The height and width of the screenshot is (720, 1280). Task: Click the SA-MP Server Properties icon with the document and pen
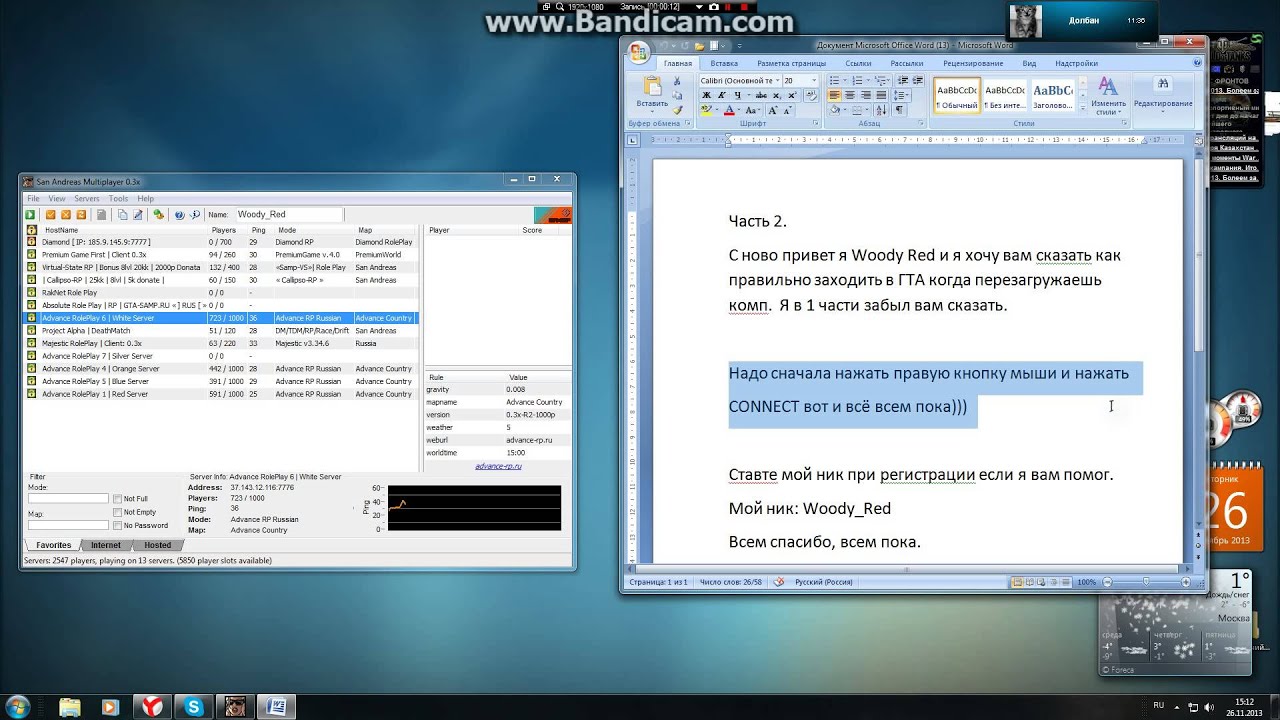(138, 215)
